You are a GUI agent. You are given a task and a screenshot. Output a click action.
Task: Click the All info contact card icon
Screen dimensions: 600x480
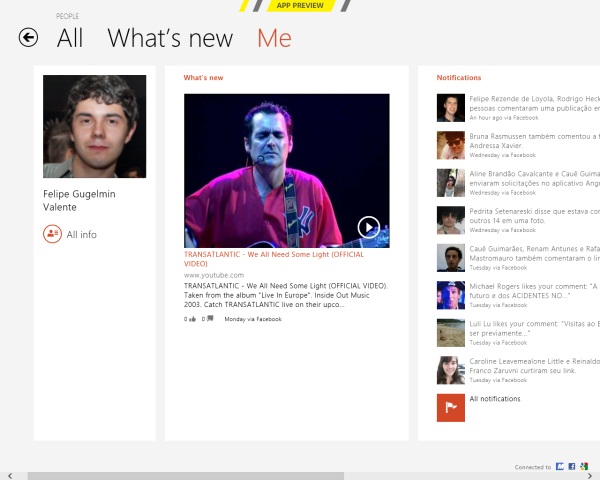[52, 234]
